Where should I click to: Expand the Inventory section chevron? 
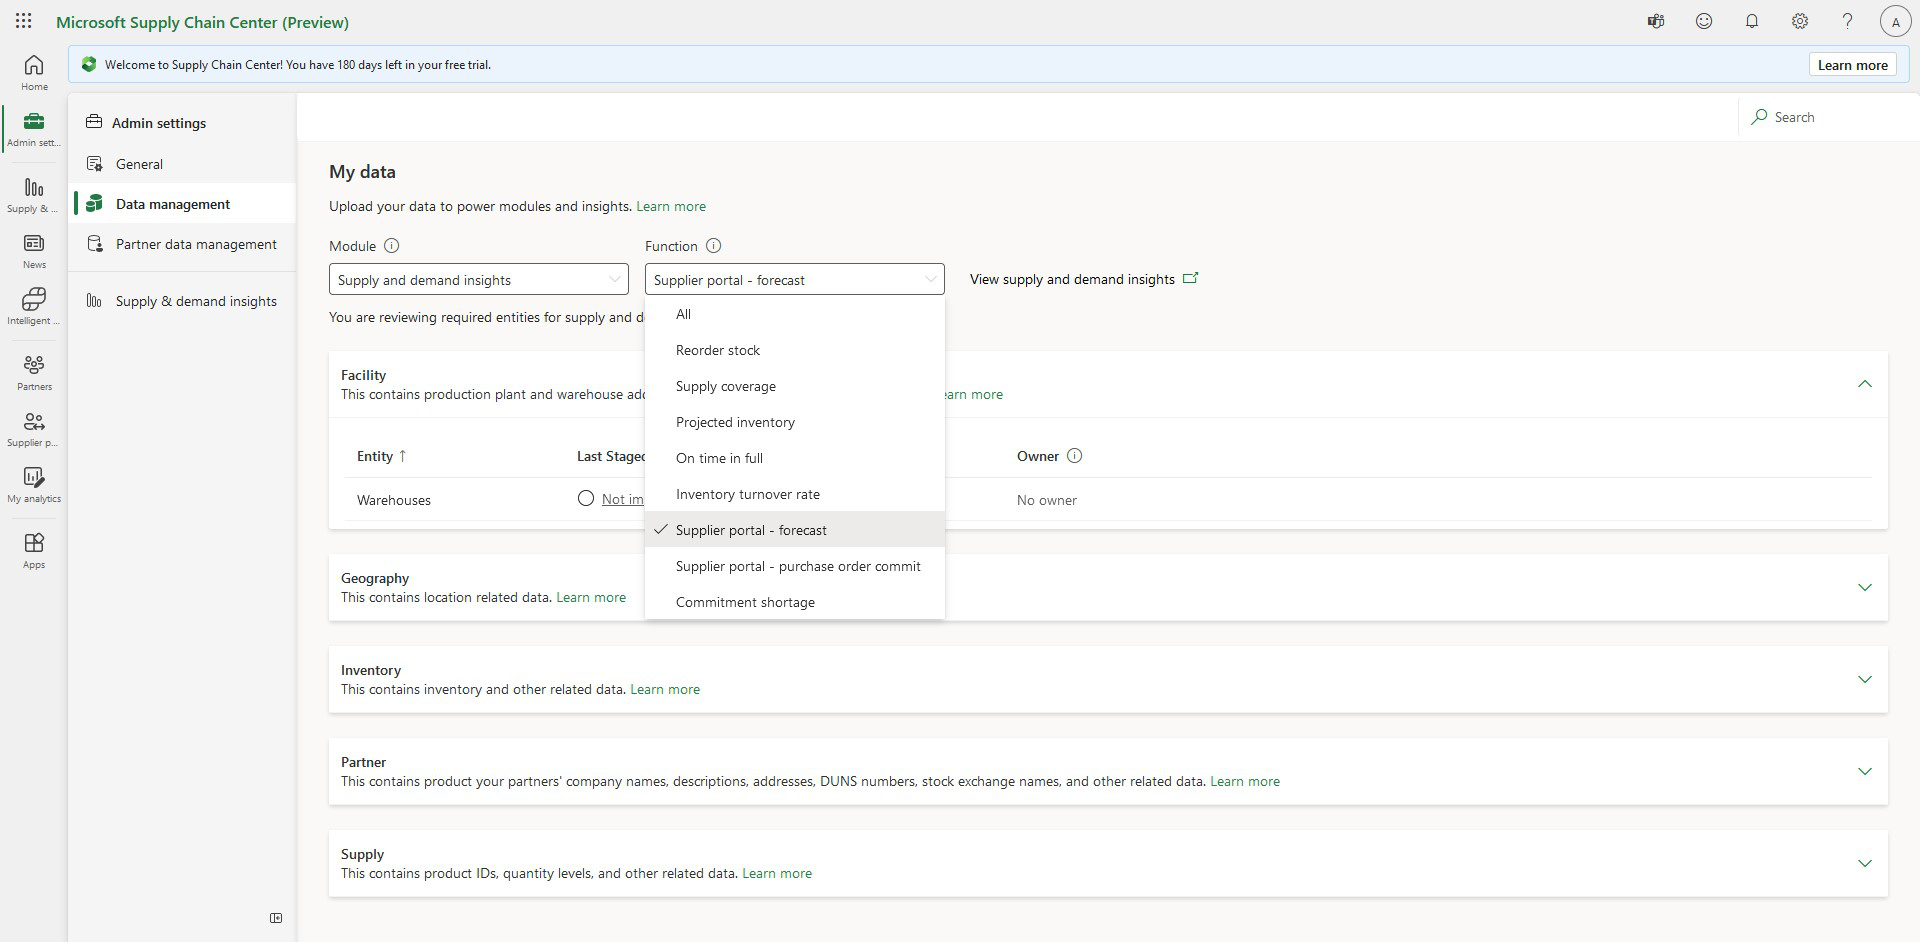1864,679
